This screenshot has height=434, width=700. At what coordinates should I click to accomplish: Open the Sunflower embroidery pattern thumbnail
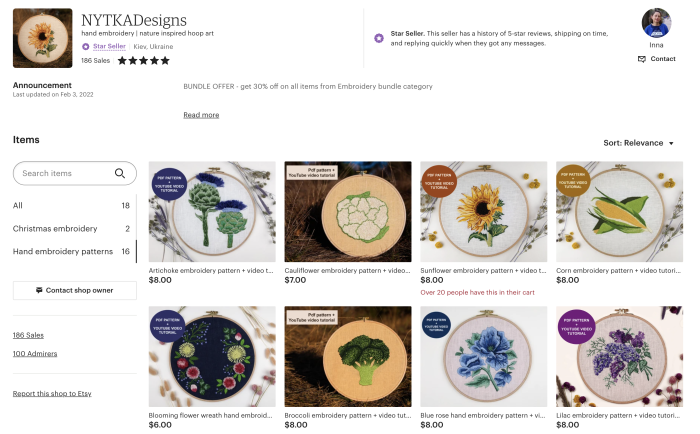[484, 212]
